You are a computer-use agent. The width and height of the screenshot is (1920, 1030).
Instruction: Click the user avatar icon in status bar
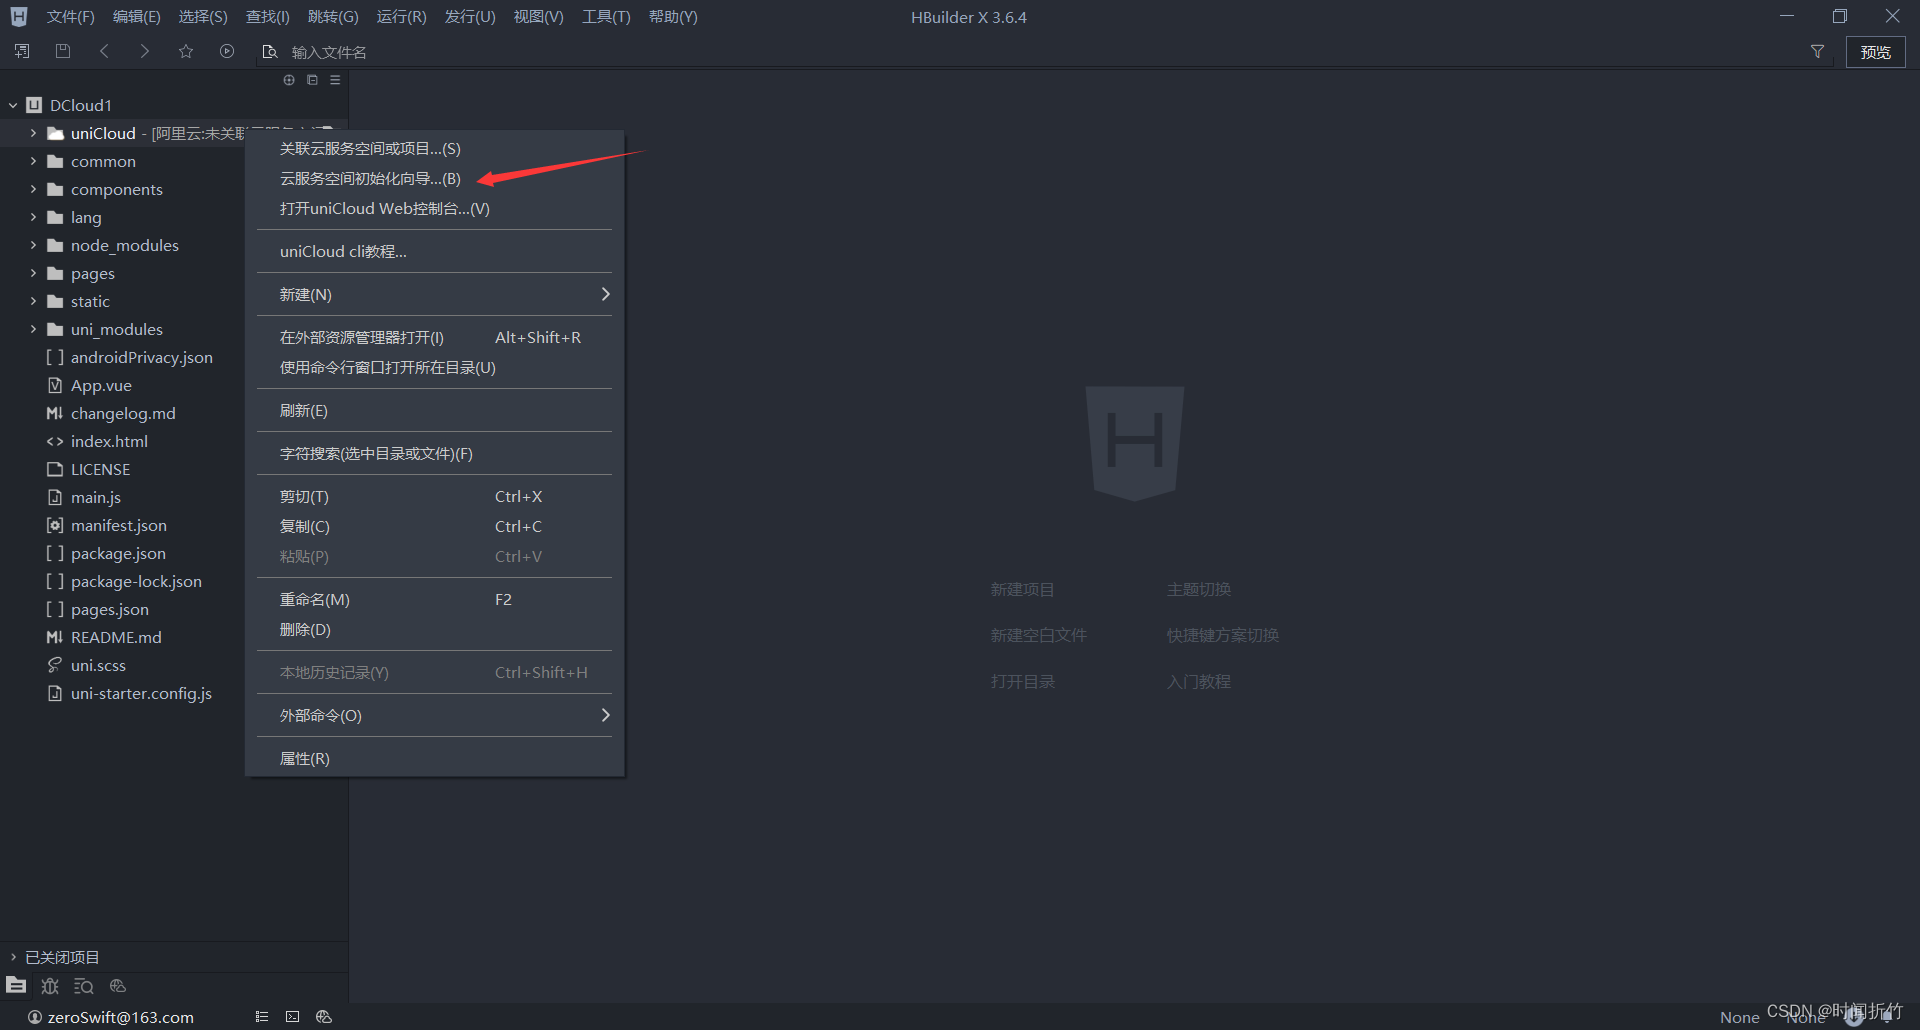(x=35, y=1017)
